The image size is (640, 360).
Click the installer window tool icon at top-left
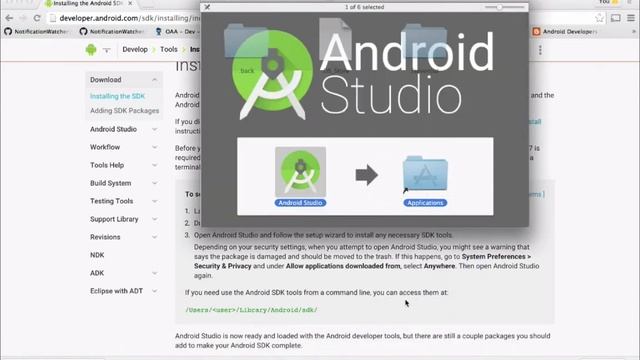click(207, 7)
